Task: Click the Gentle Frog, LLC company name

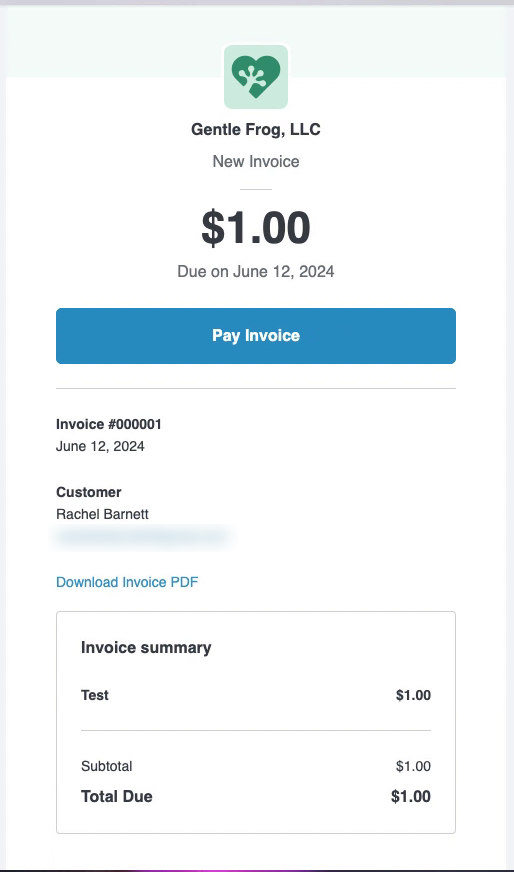Action: tap(256, 130)
